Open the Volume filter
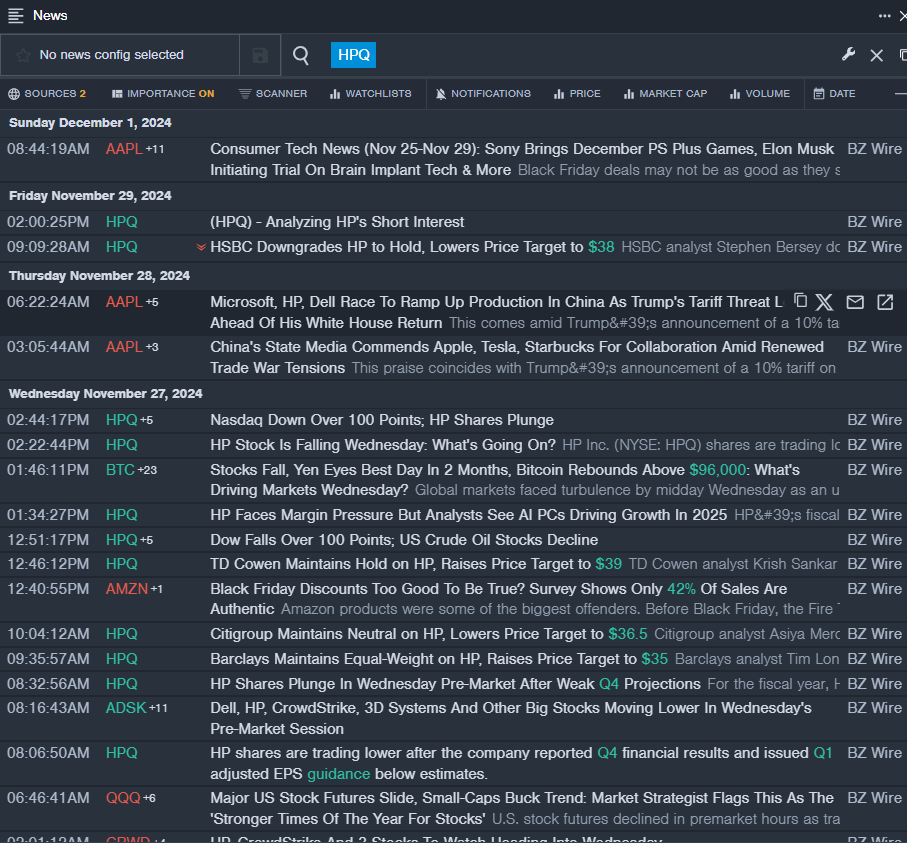 click(x=760, y=94)
